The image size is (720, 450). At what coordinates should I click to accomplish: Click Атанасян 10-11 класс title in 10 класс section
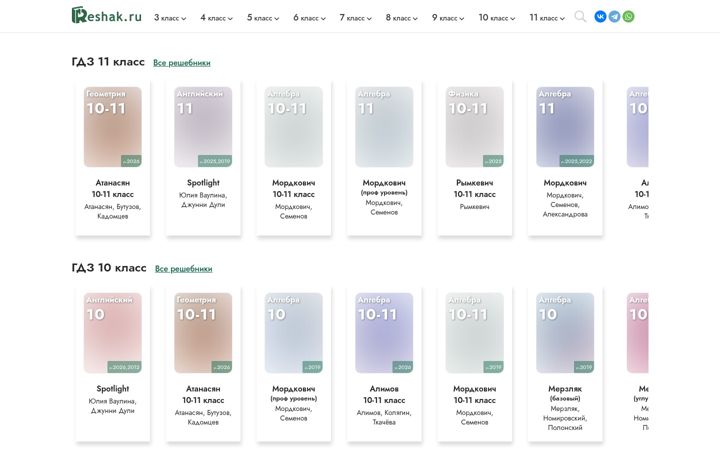click(203, 394)
